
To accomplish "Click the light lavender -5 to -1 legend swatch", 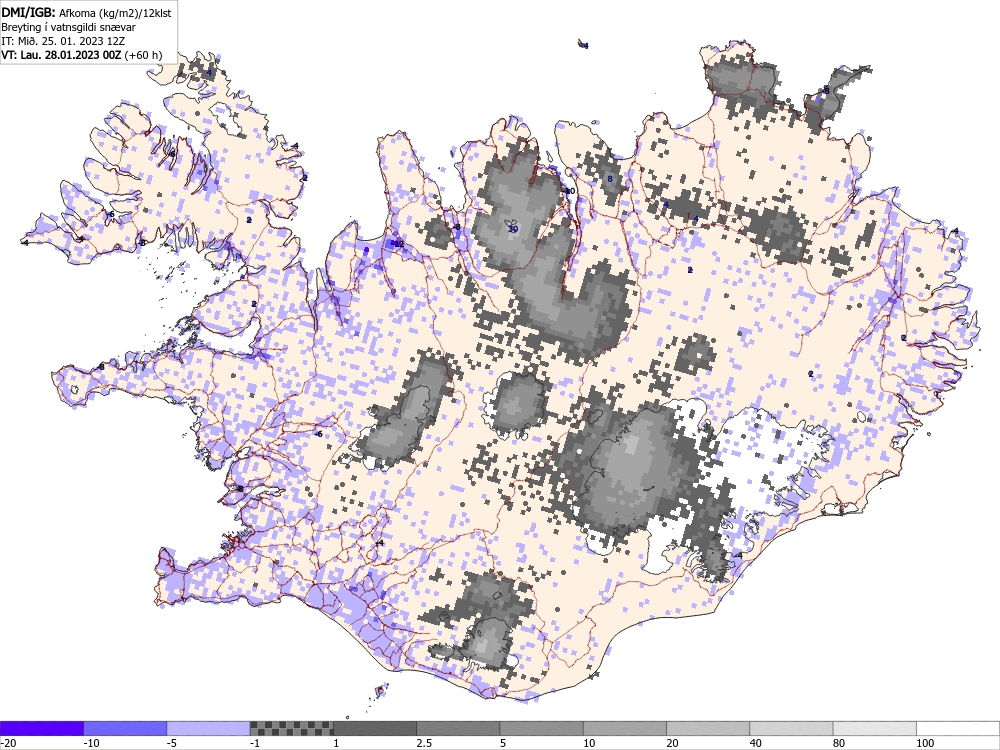I will click(209, 728).
